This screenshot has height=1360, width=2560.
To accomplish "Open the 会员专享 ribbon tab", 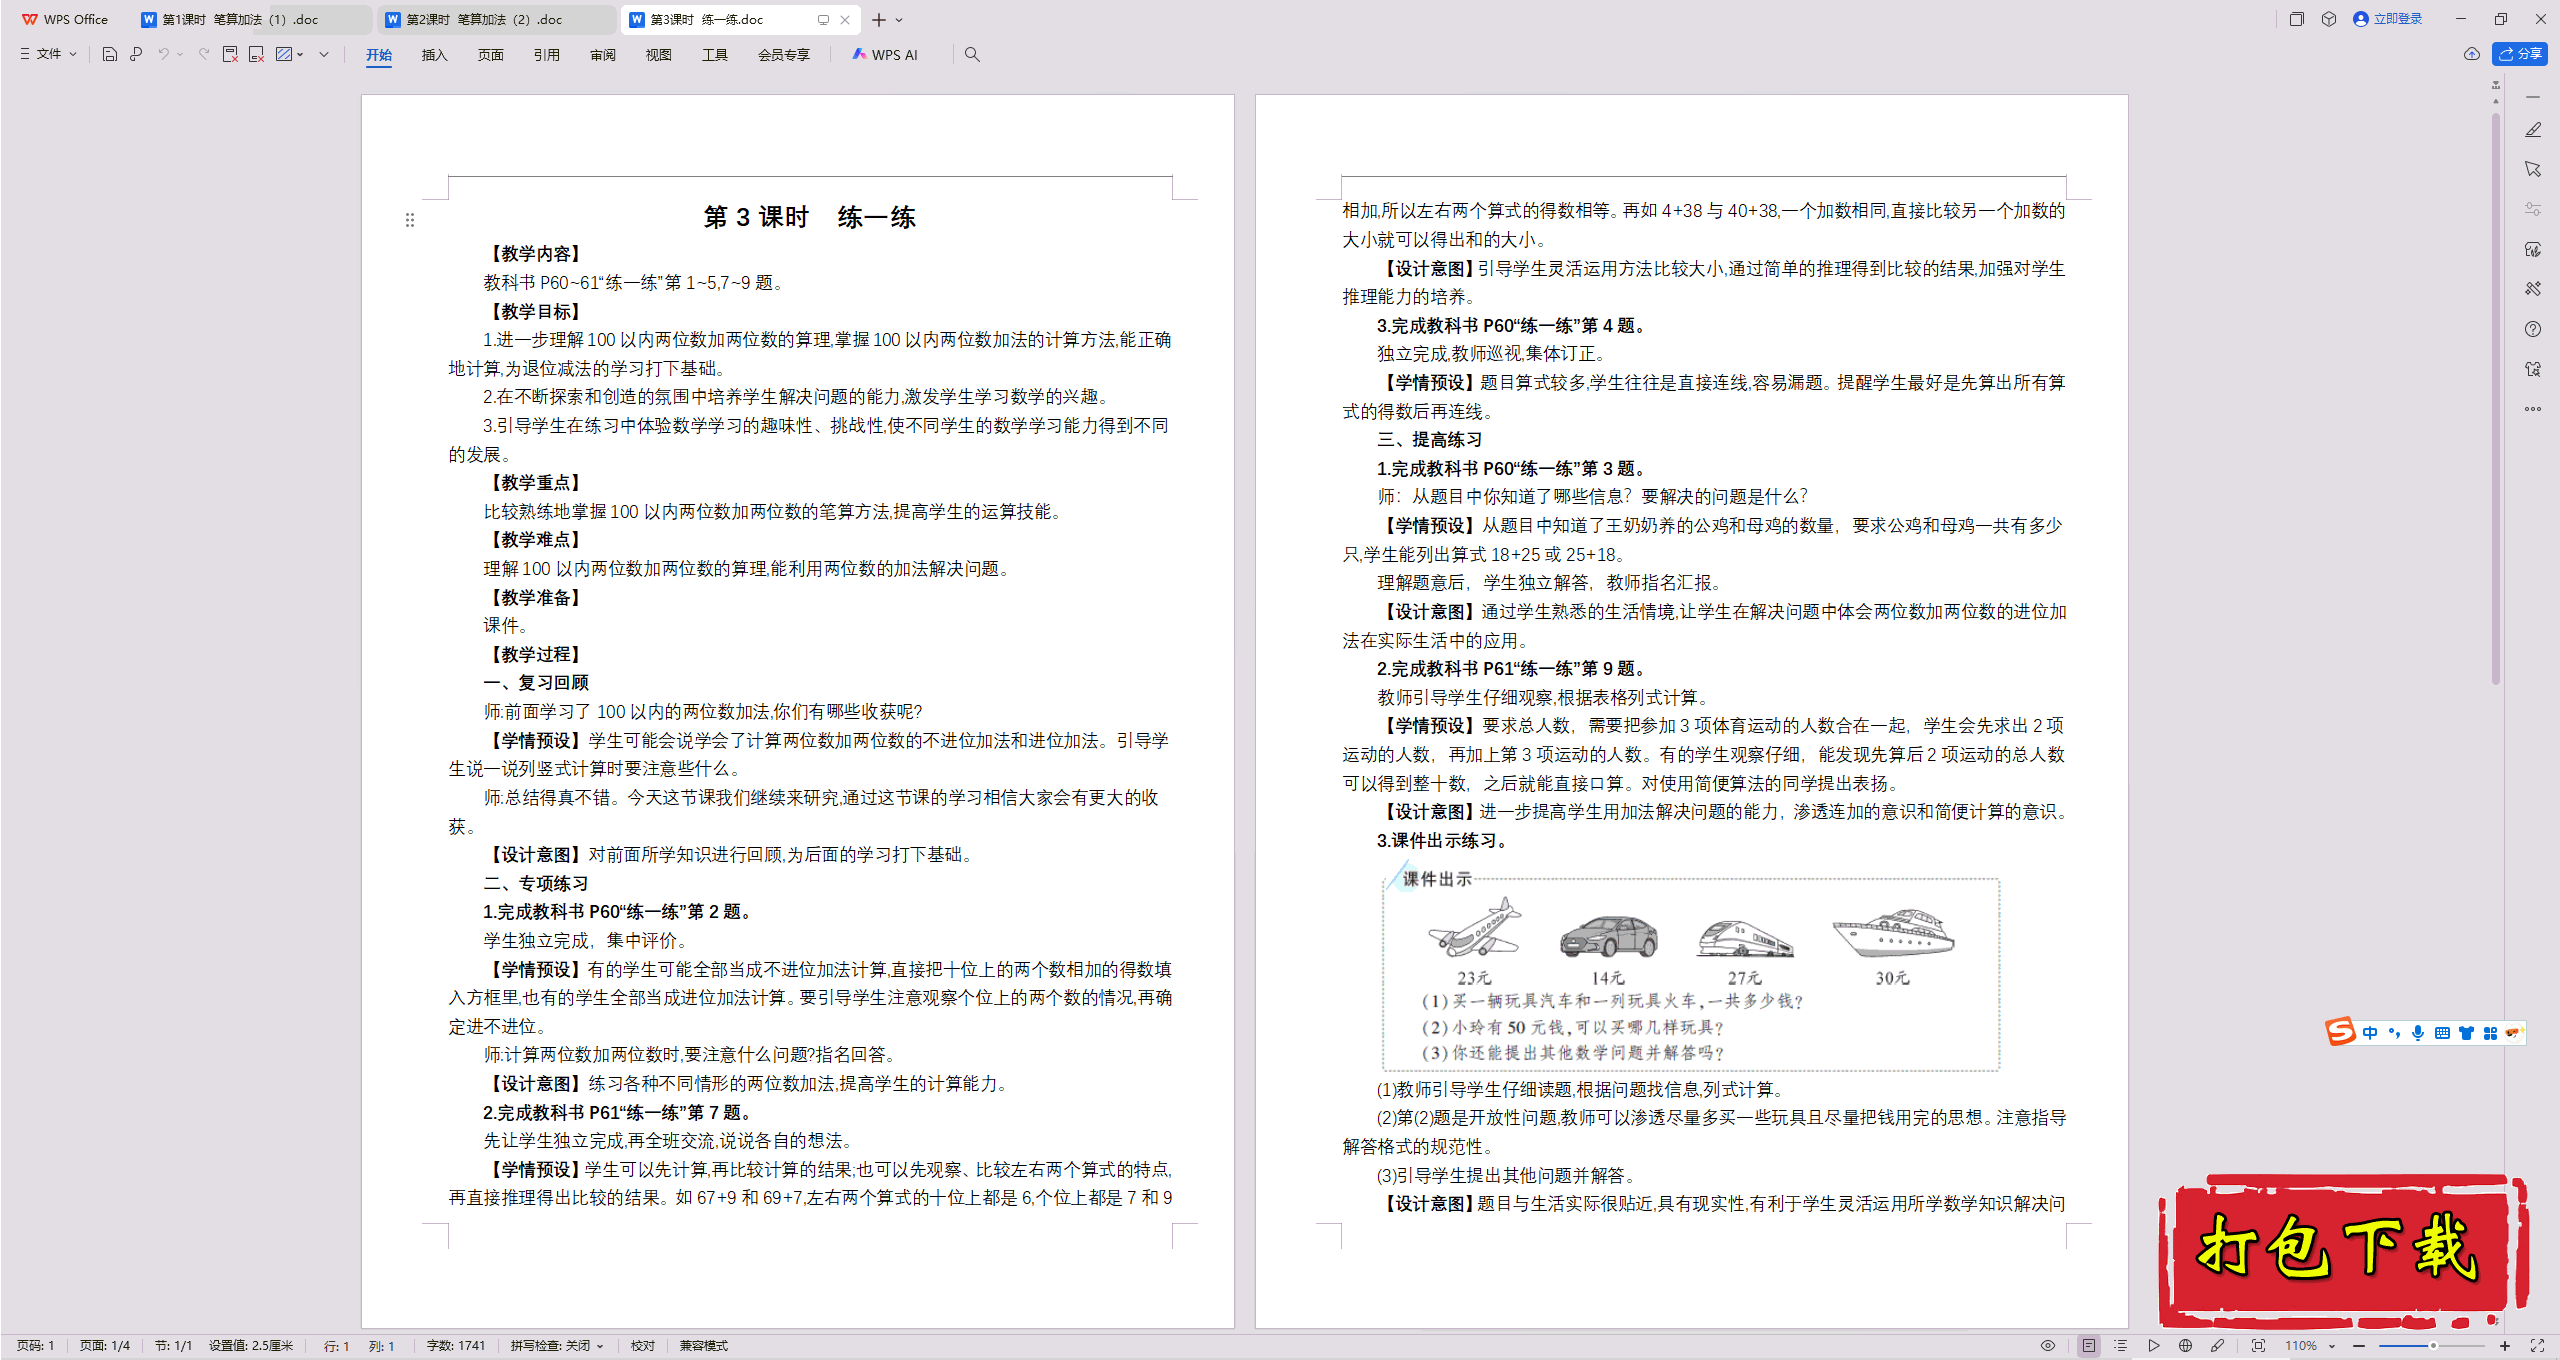I will point(784,55).
